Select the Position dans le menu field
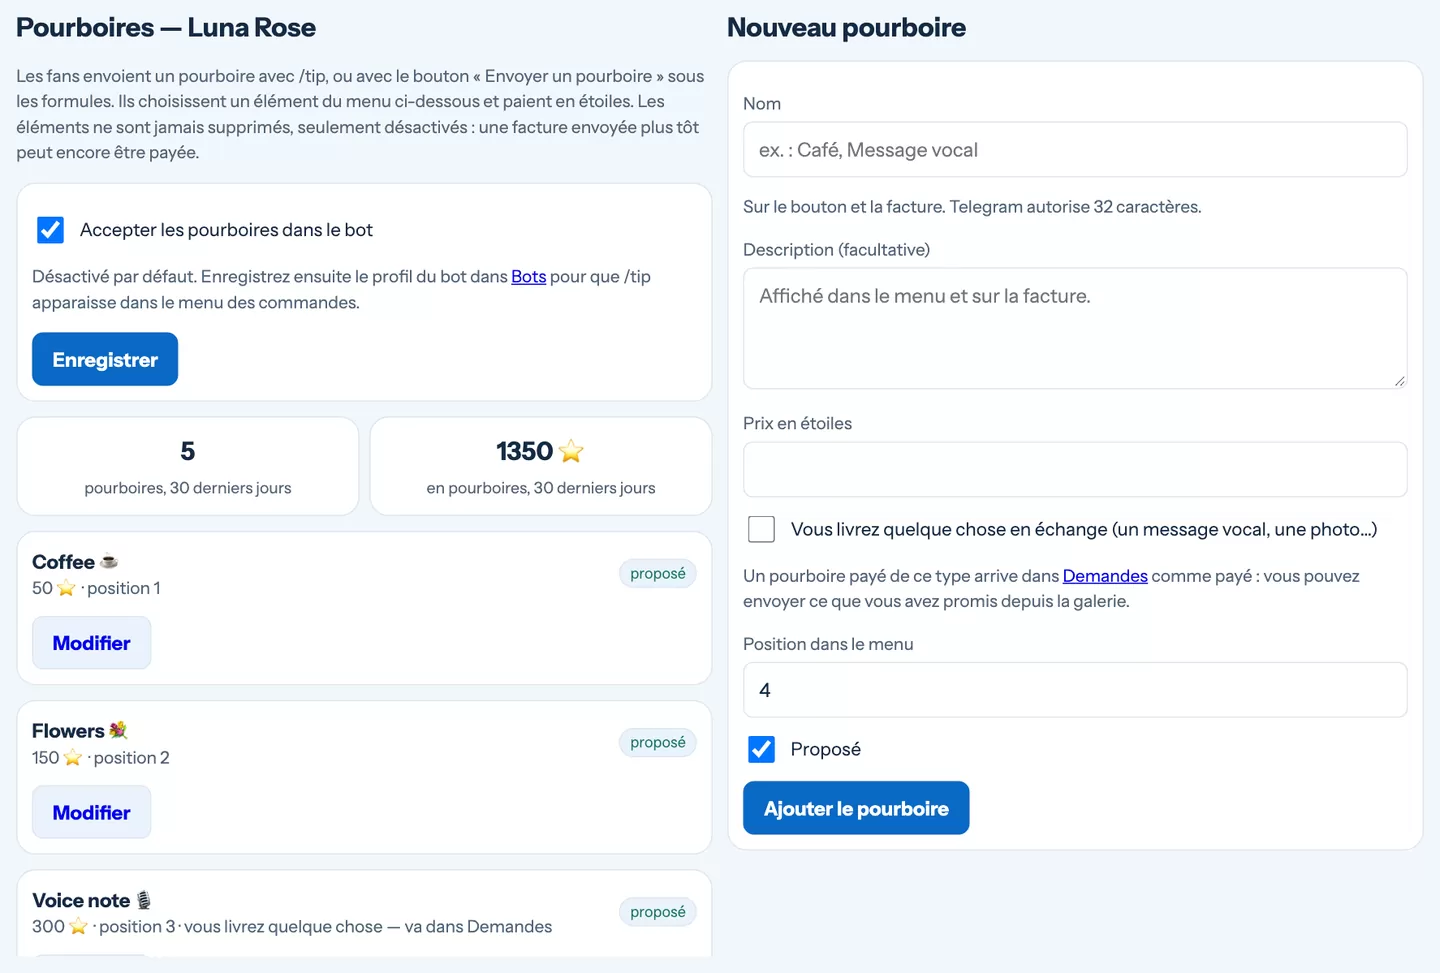The image size is (1440, 973). coord(1075,690)
